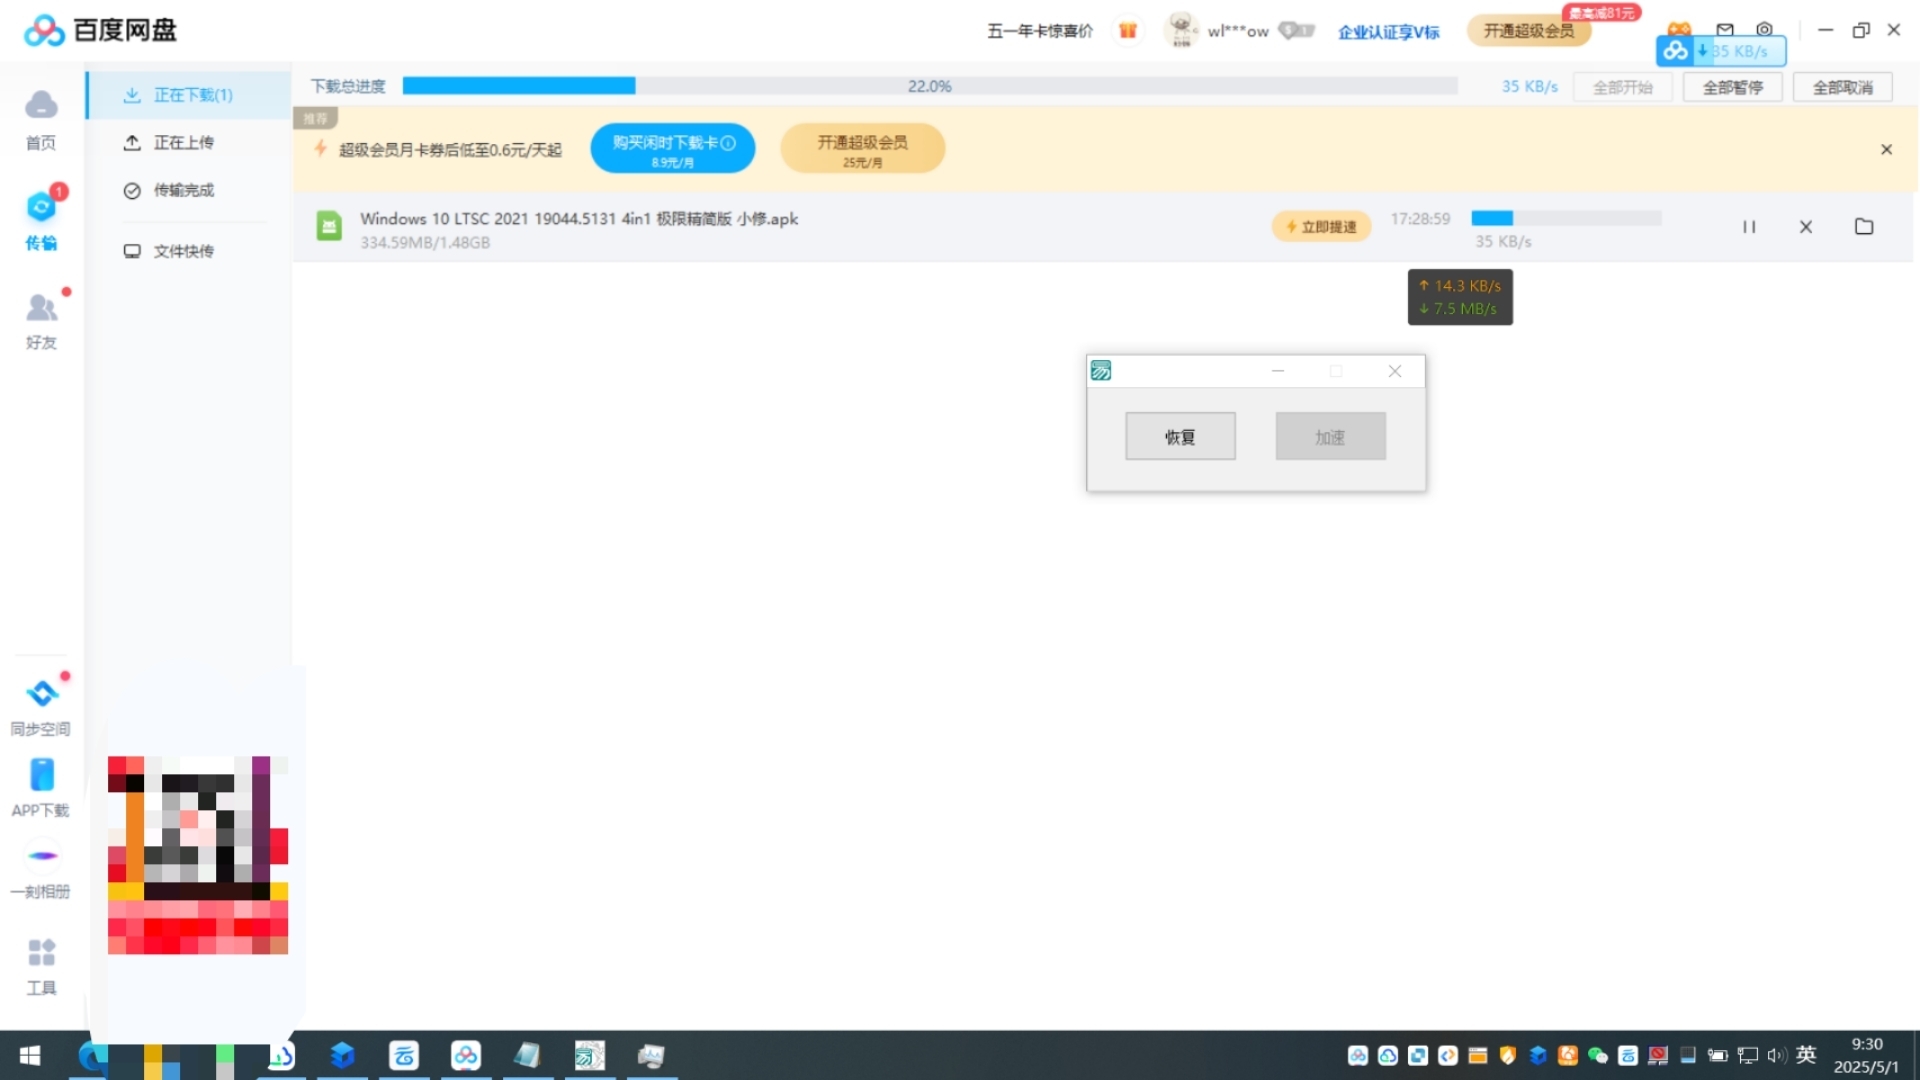Open the WeChat icon in system tray
The height and width of the screenshot is (1080, 1920).
pyautogui.click(x=1598, y=1056)
